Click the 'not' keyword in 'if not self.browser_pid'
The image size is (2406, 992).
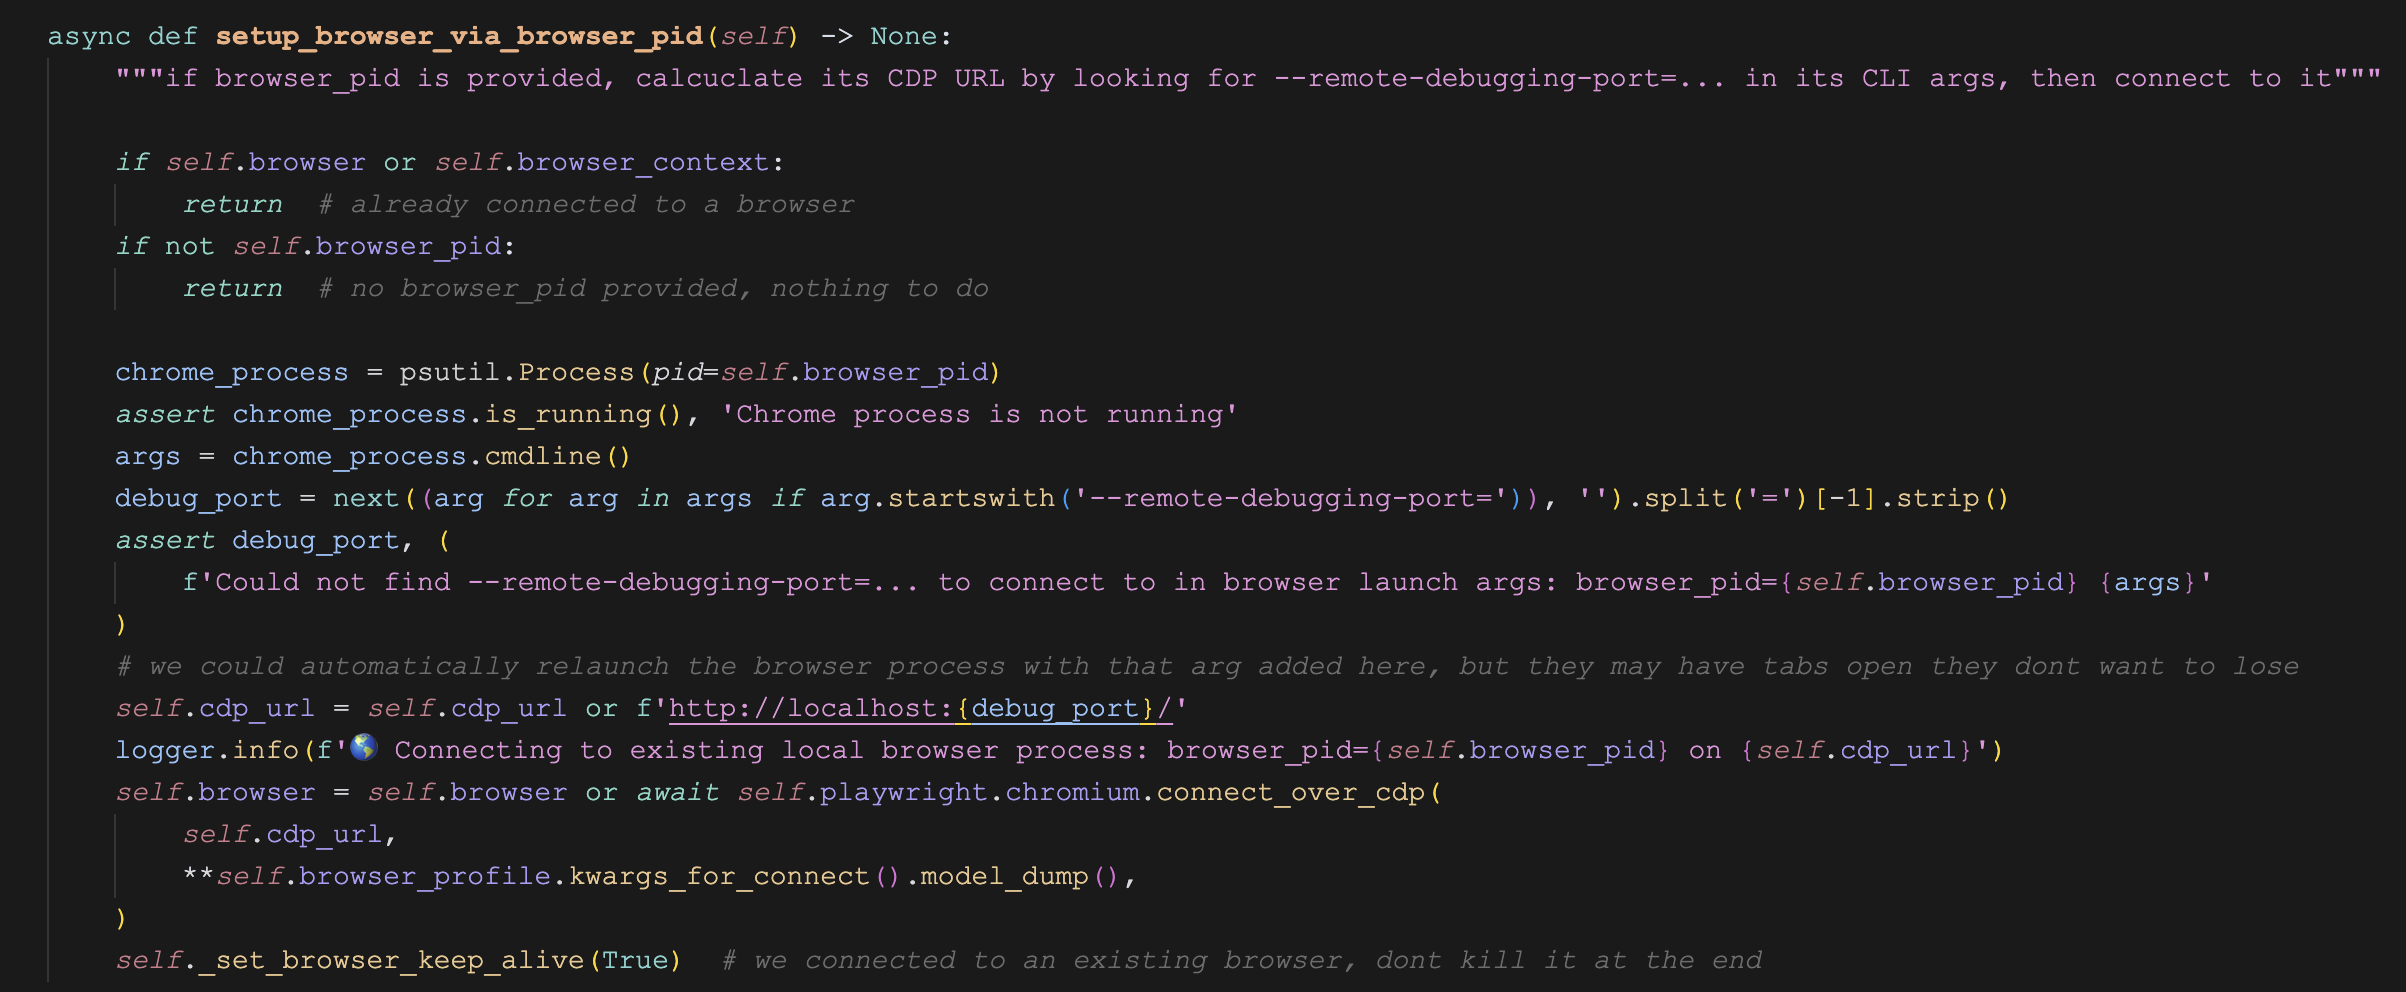(189, 246)
